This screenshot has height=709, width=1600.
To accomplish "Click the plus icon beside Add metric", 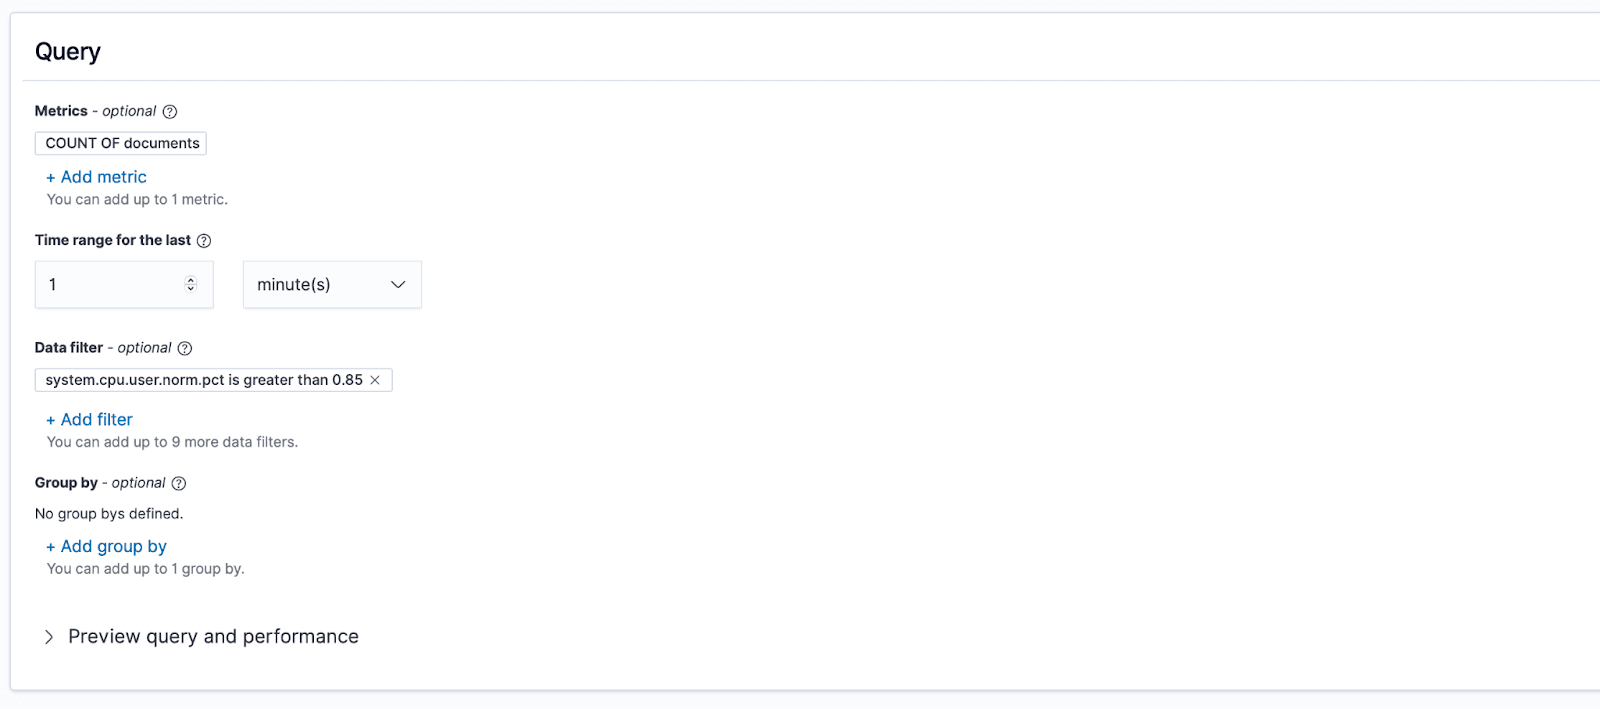I will 51,178.
